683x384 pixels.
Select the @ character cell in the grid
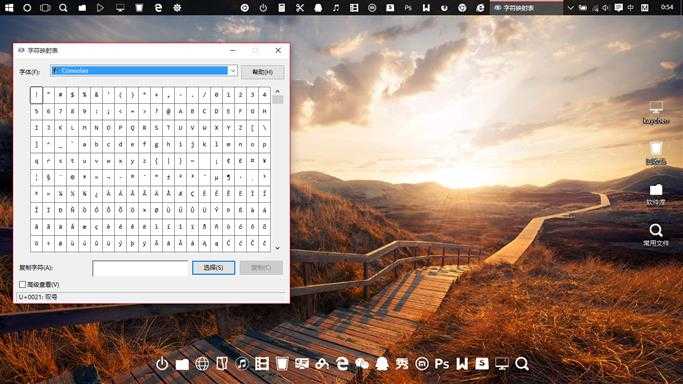click(168, 111)
